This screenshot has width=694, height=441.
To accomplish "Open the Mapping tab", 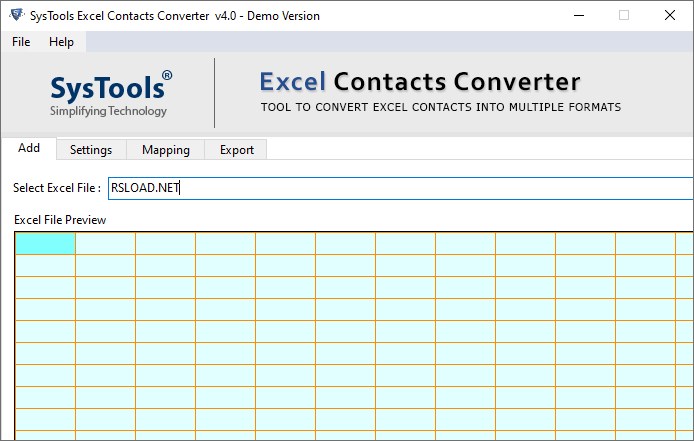I will tap(166, 150).
